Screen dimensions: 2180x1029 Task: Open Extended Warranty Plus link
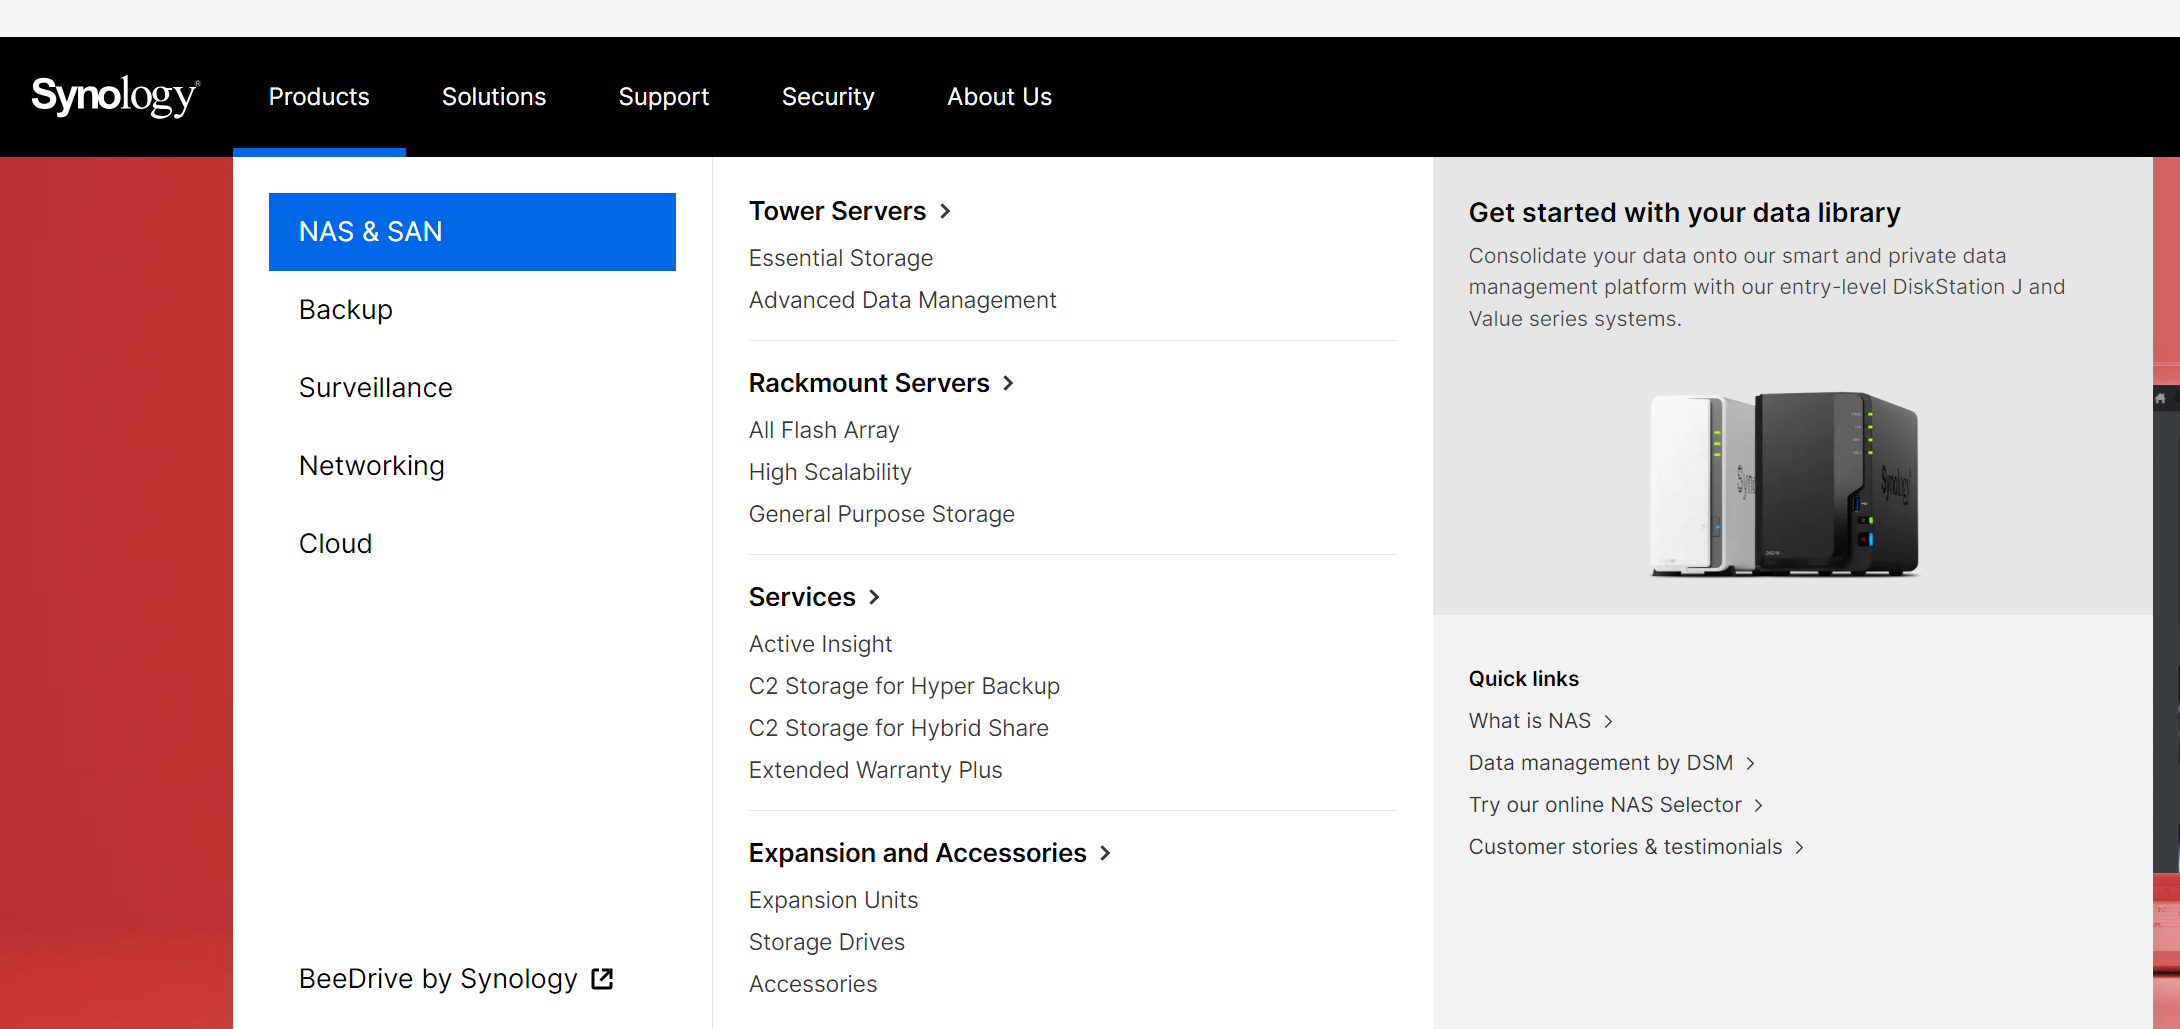point(876,770)
